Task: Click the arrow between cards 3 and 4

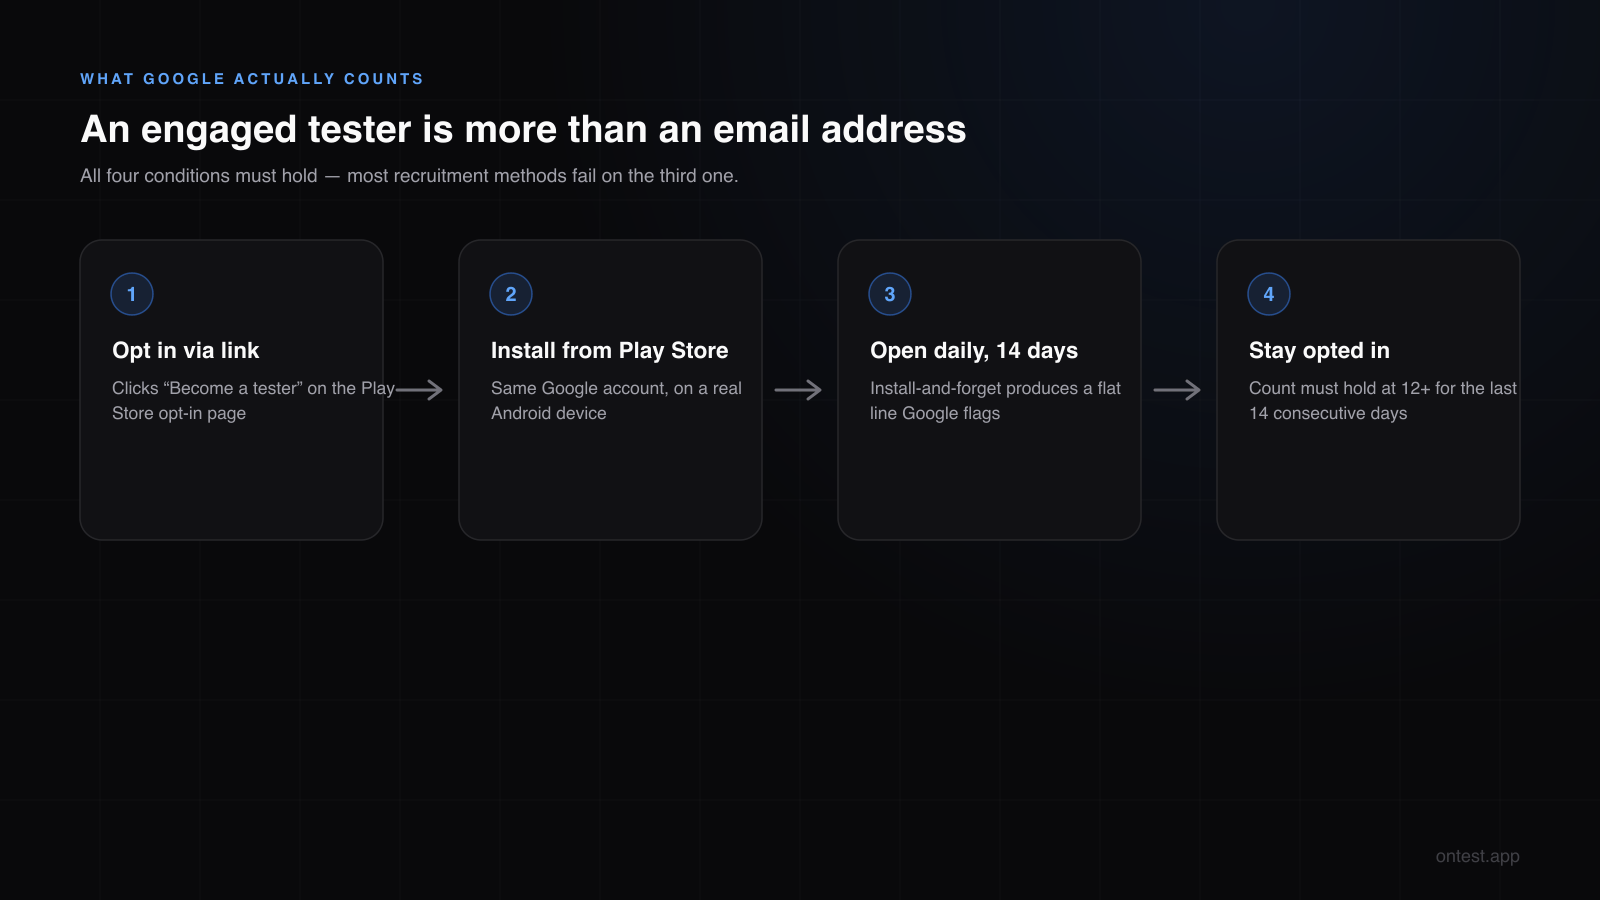Action: click(1178, 390)
